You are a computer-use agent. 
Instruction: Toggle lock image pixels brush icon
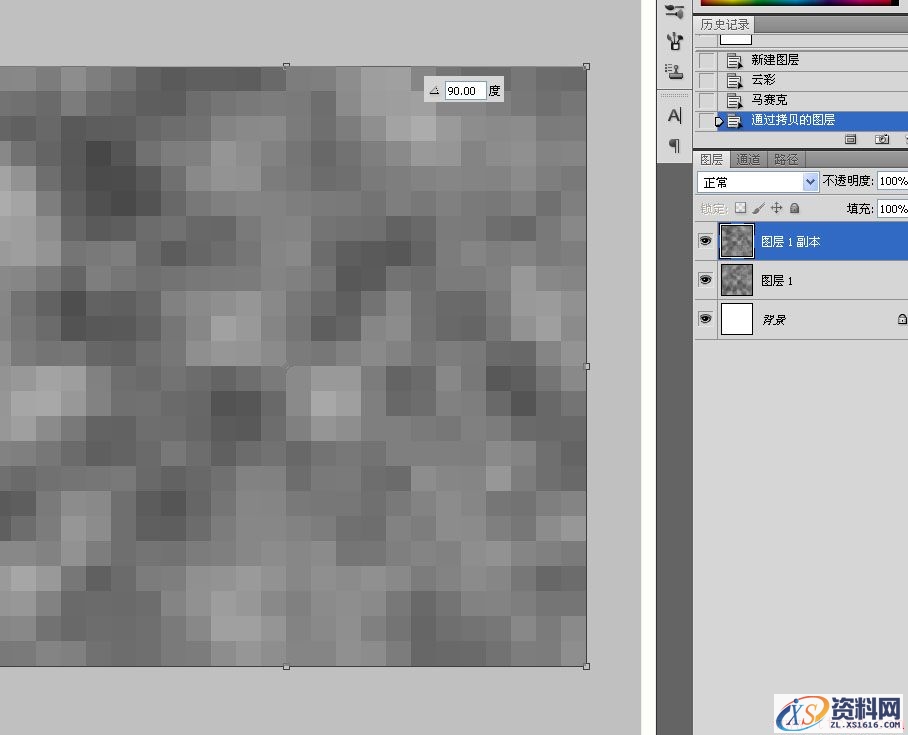click(758, 208)
